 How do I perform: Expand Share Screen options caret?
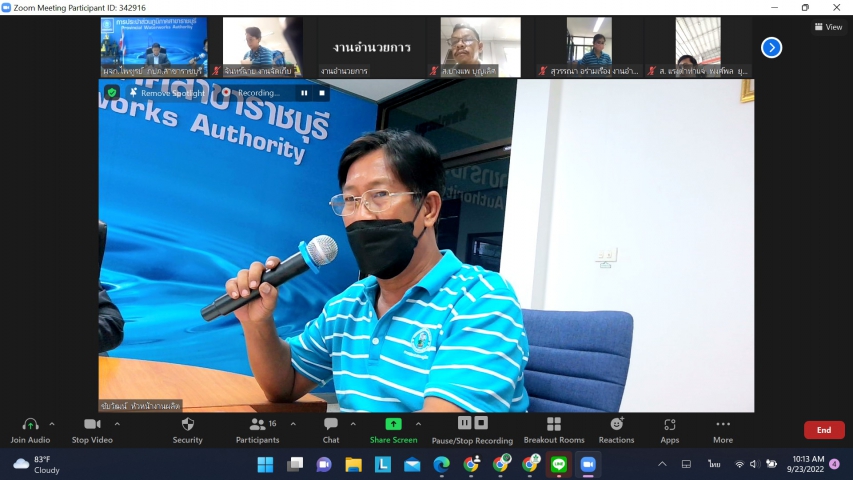tap(418, 424)
